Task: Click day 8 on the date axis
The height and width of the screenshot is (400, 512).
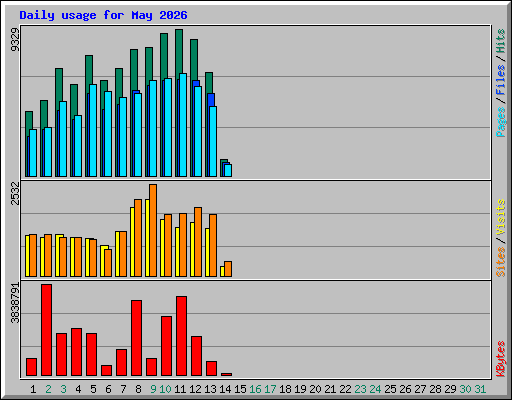Action: pos(138,389)
